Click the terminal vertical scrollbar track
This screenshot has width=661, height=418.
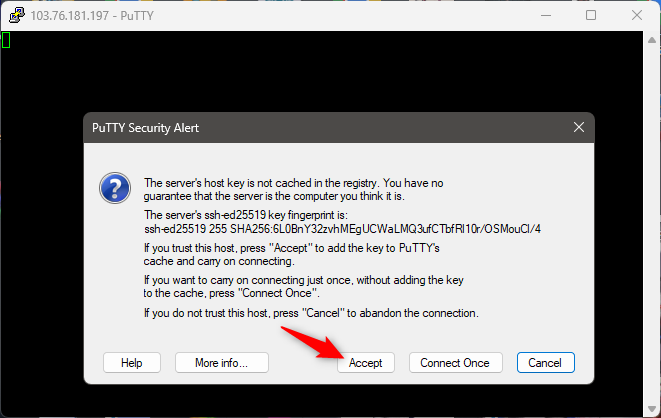click(x=652, y=224)
